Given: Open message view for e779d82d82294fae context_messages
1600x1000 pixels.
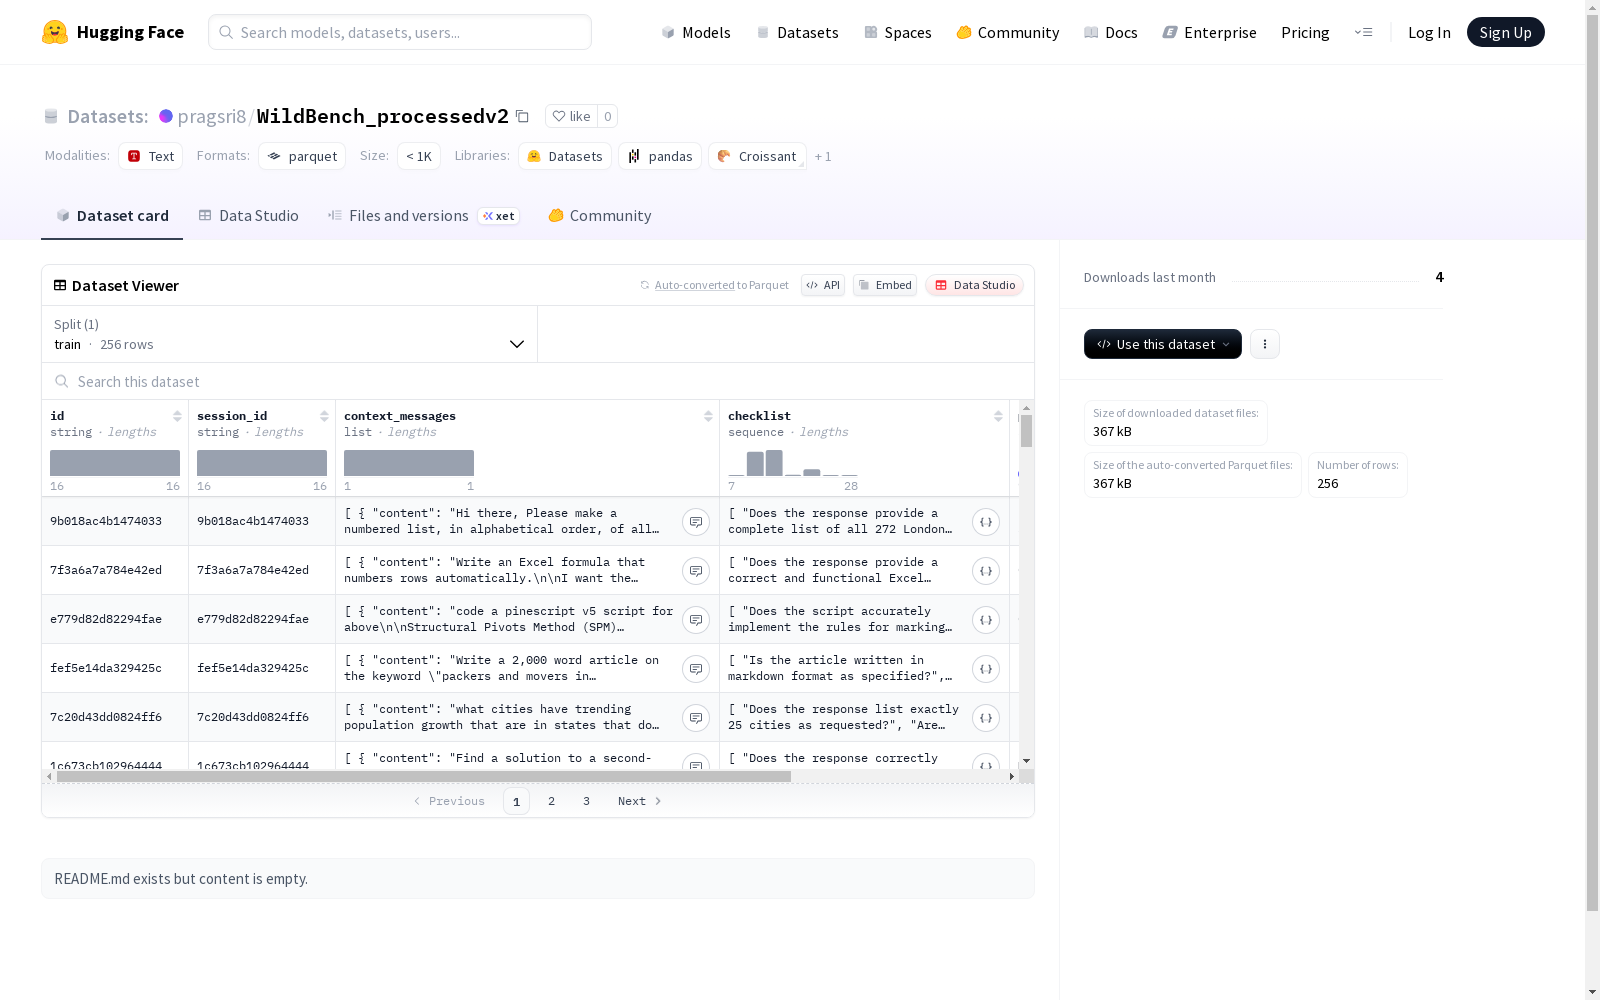Looking at the screenshot, I should 696,620.
